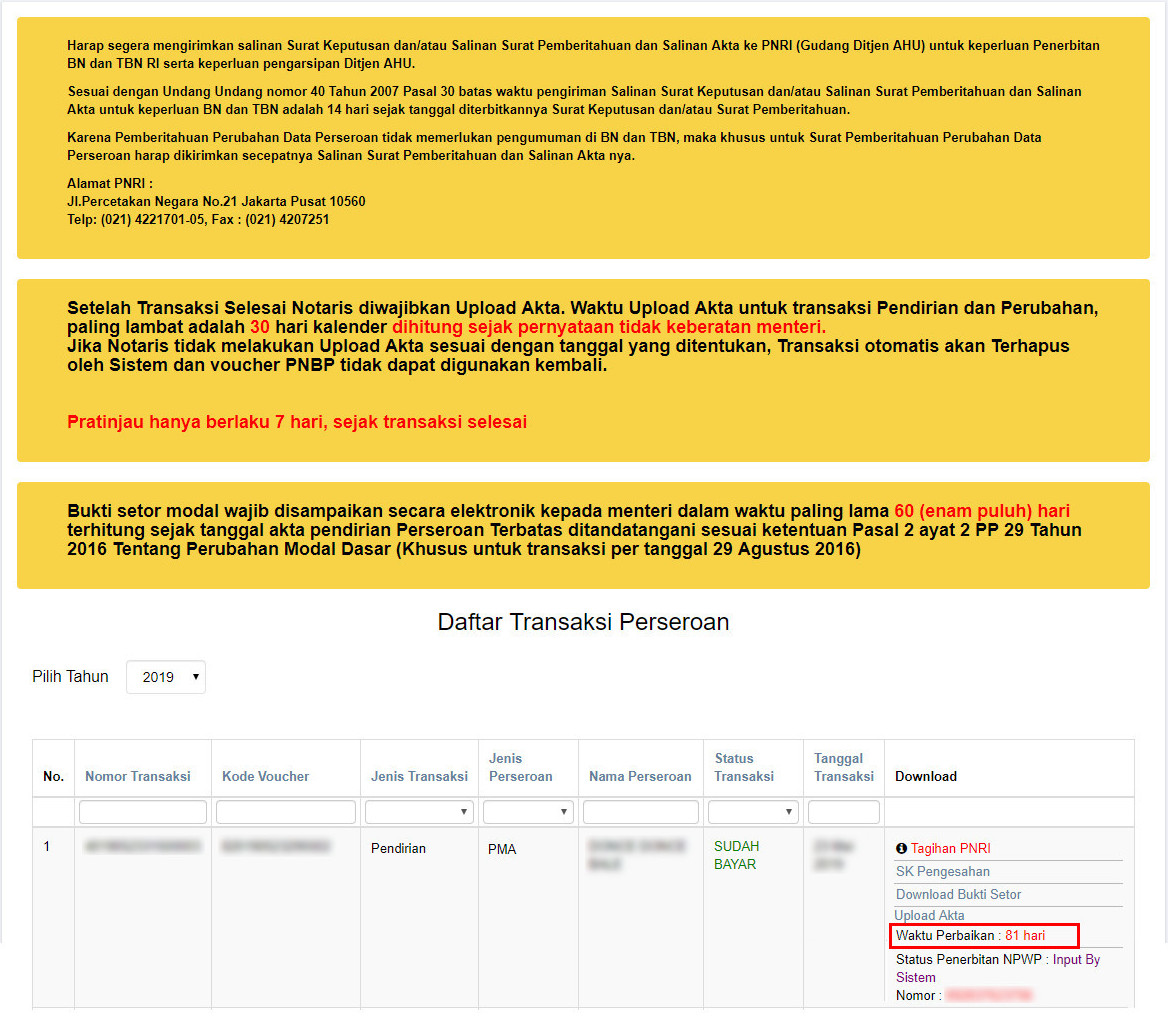Open the Pilih Tahun year dropdown
This screenshot has width=1168, height=1020.
[x=166, y=677]
